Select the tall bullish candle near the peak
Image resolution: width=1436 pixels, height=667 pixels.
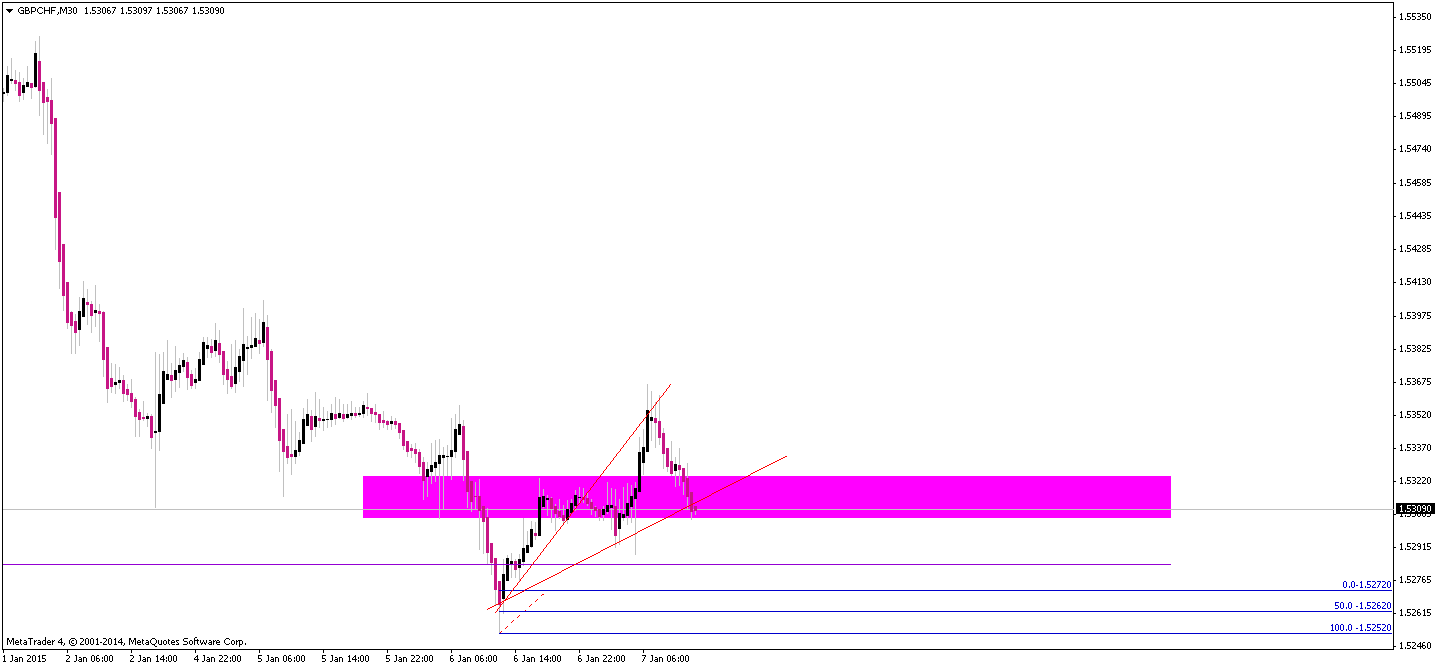coord(647,430)
